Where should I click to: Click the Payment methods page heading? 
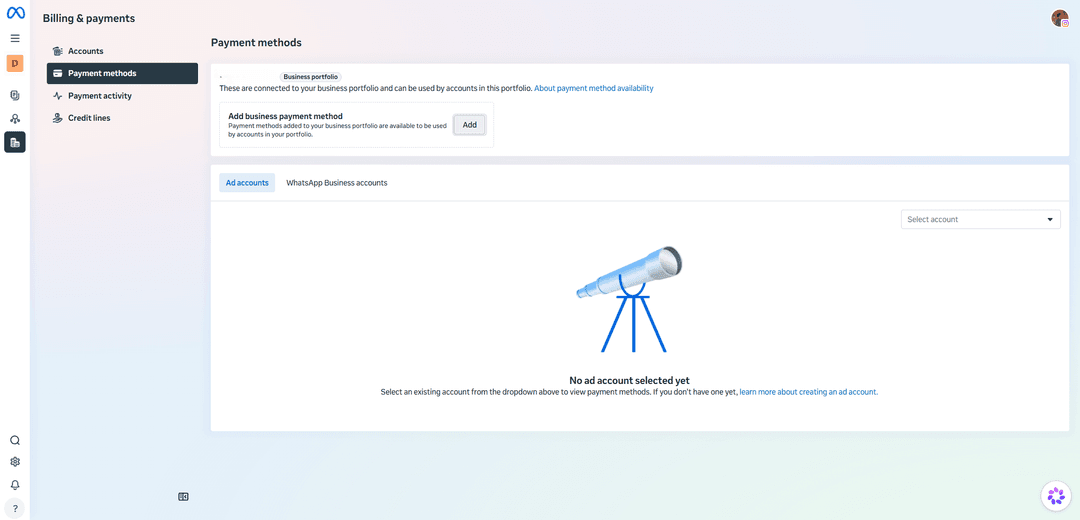click(256, 43)
